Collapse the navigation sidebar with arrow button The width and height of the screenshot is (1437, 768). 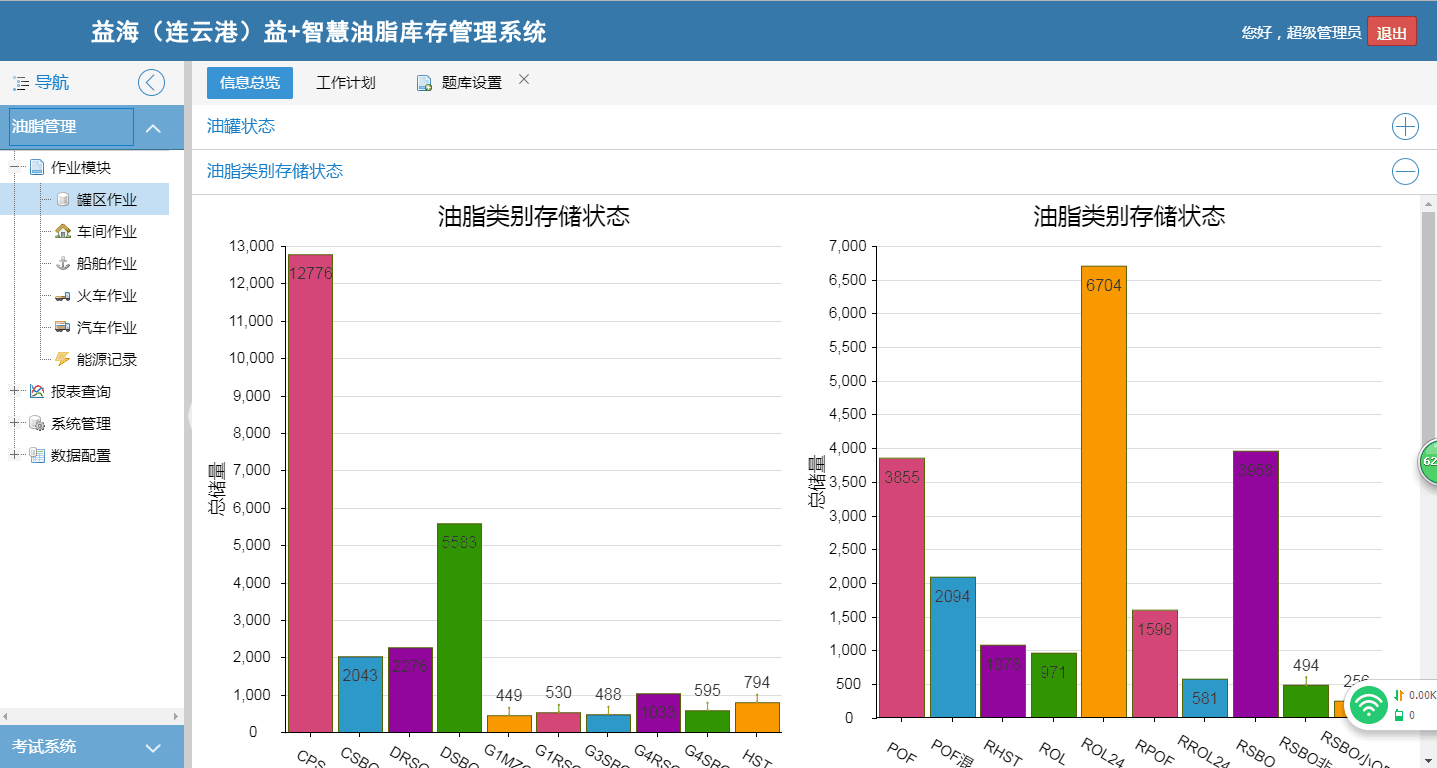(151, 83)
